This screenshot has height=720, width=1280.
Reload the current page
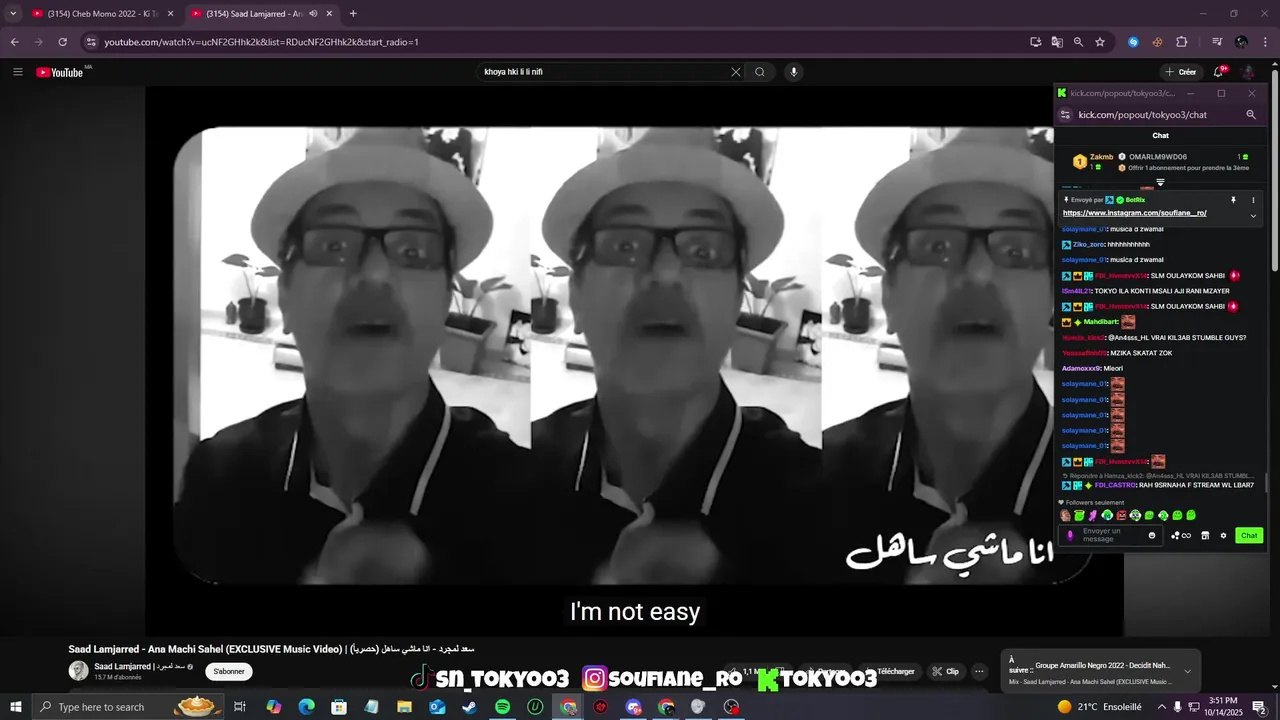coord(62,42)
